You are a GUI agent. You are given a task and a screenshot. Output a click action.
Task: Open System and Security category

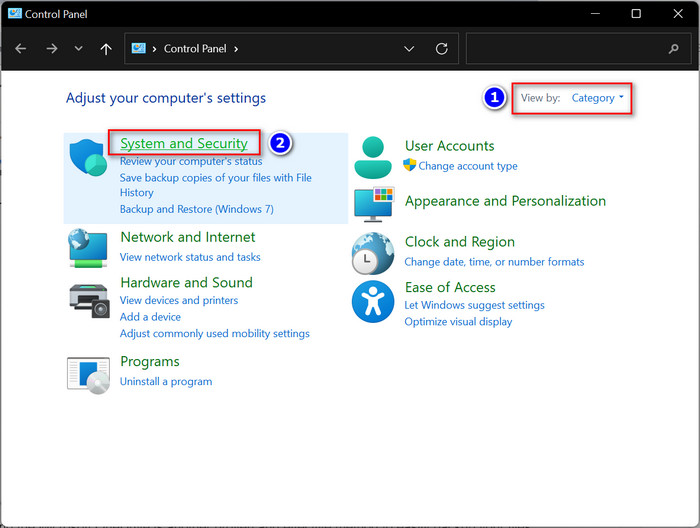pyautogui.click(x=184, y=143)
